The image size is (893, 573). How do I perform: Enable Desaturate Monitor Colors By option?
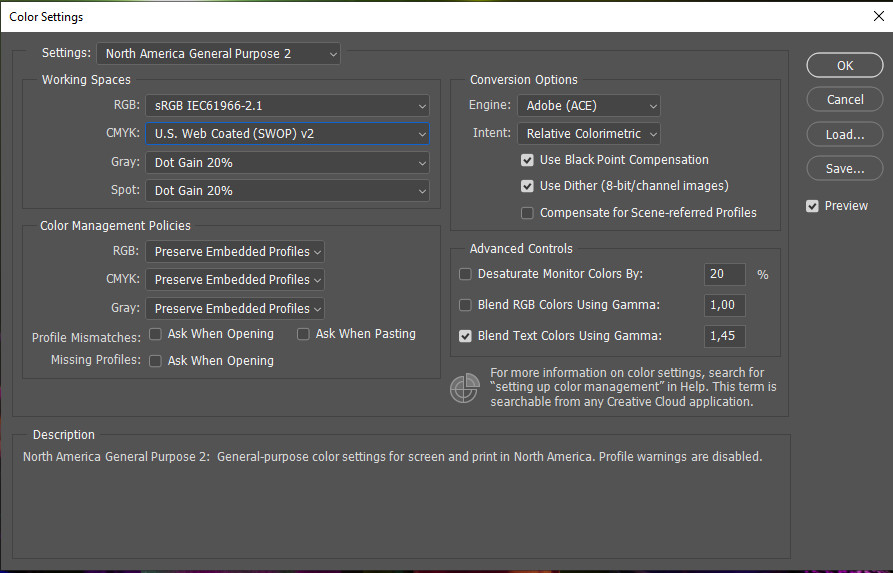coord(465,274)
